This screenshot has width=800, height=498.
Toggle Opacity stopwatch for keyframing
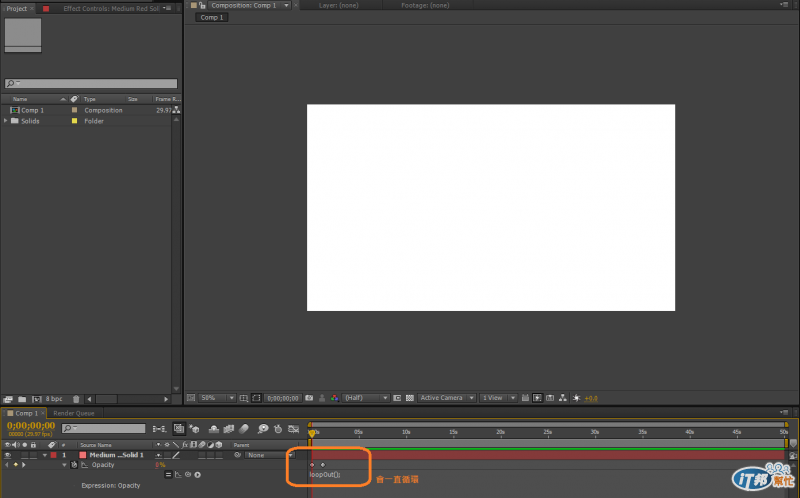(74, 465)
